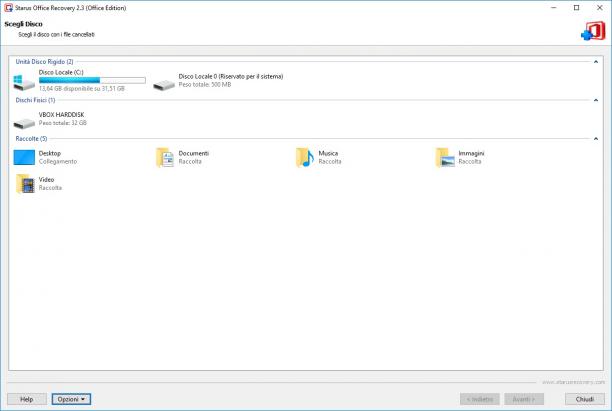Screen dimensions: 612x411
Task: Click the Office recovery logo in header
Action: click(x=593, y=31)
